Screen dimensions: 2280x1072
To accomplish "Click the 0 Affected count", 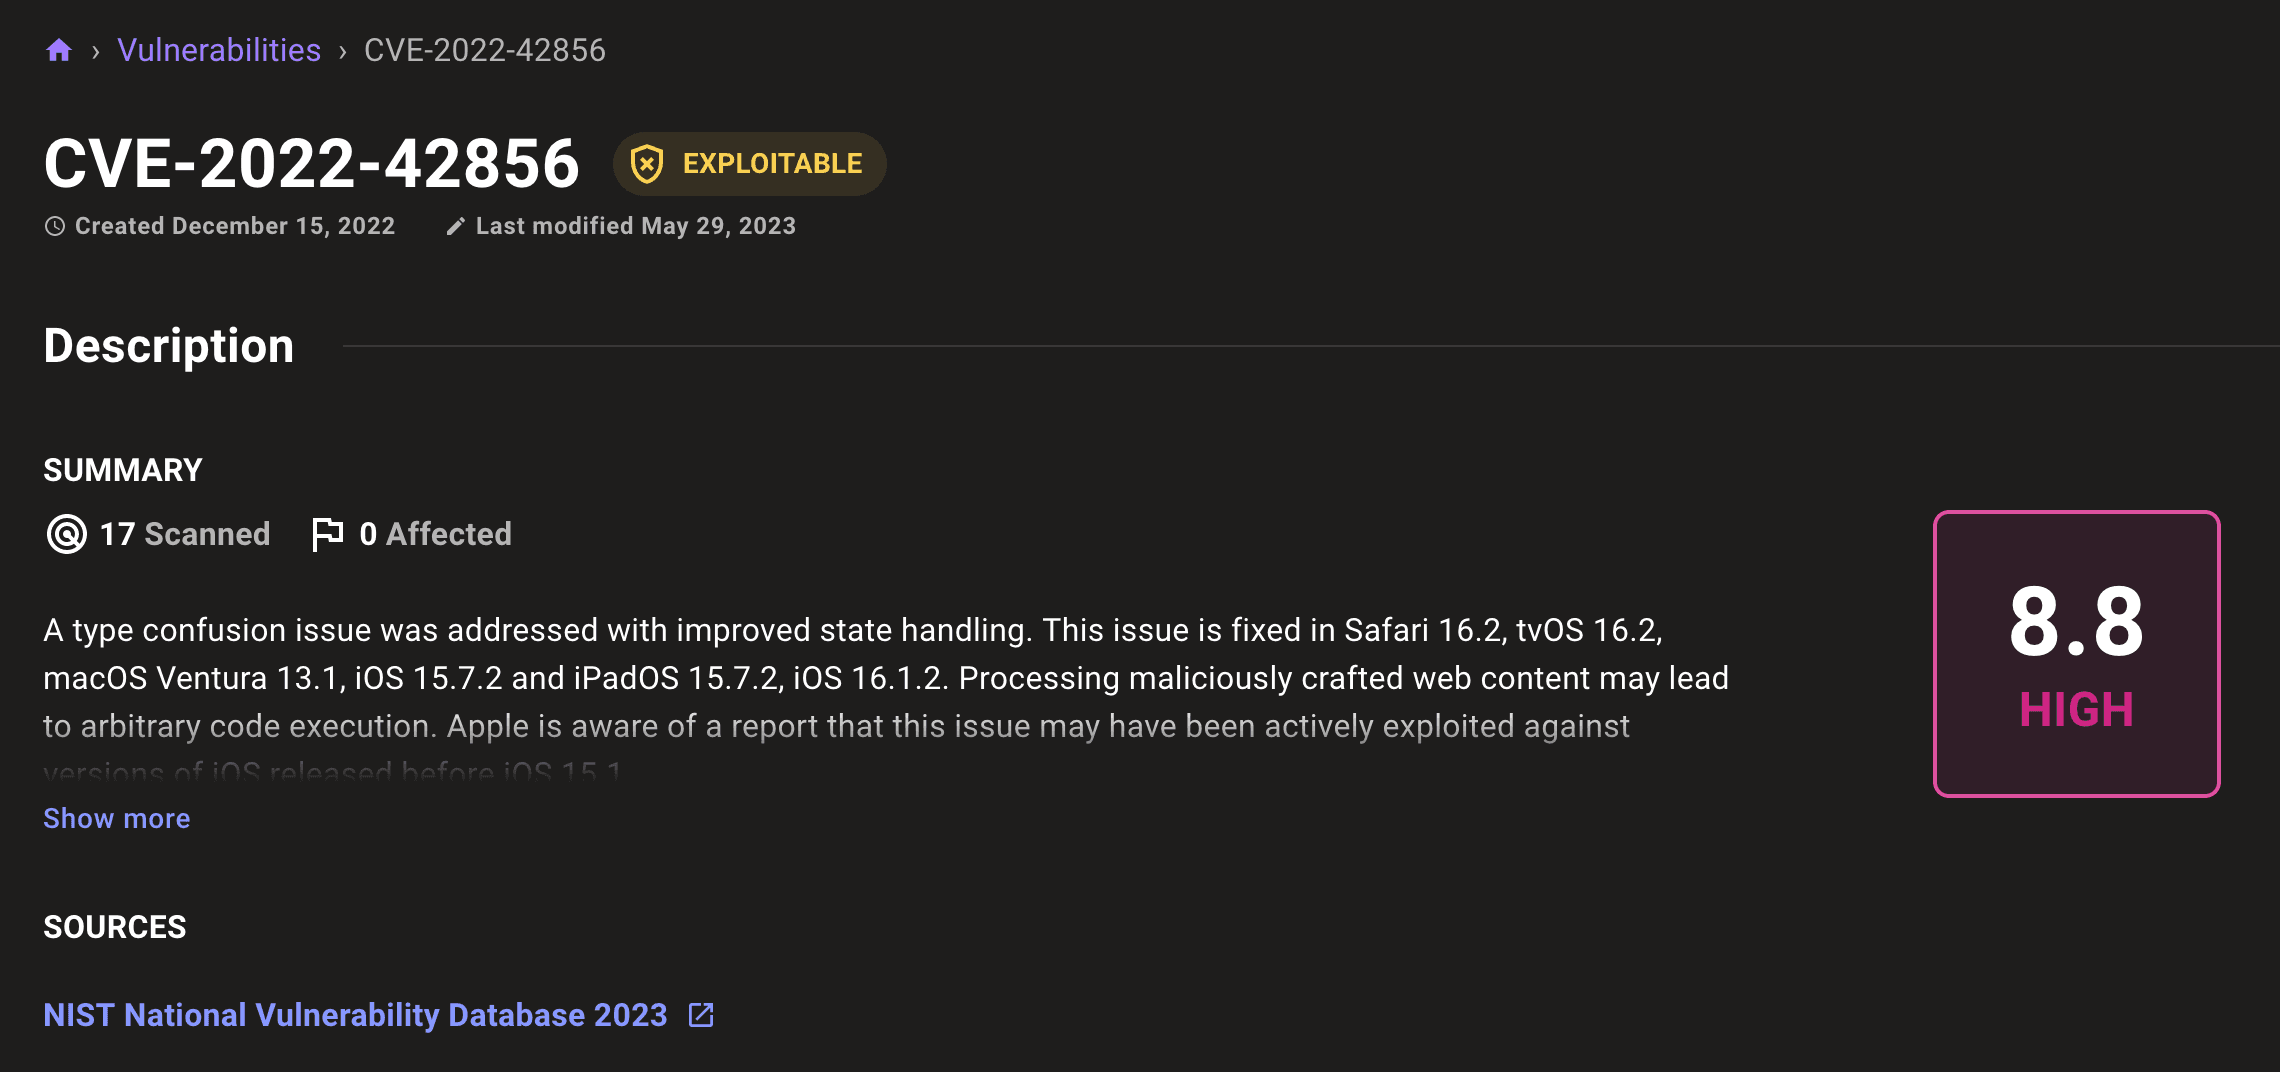I will (435, 534).
